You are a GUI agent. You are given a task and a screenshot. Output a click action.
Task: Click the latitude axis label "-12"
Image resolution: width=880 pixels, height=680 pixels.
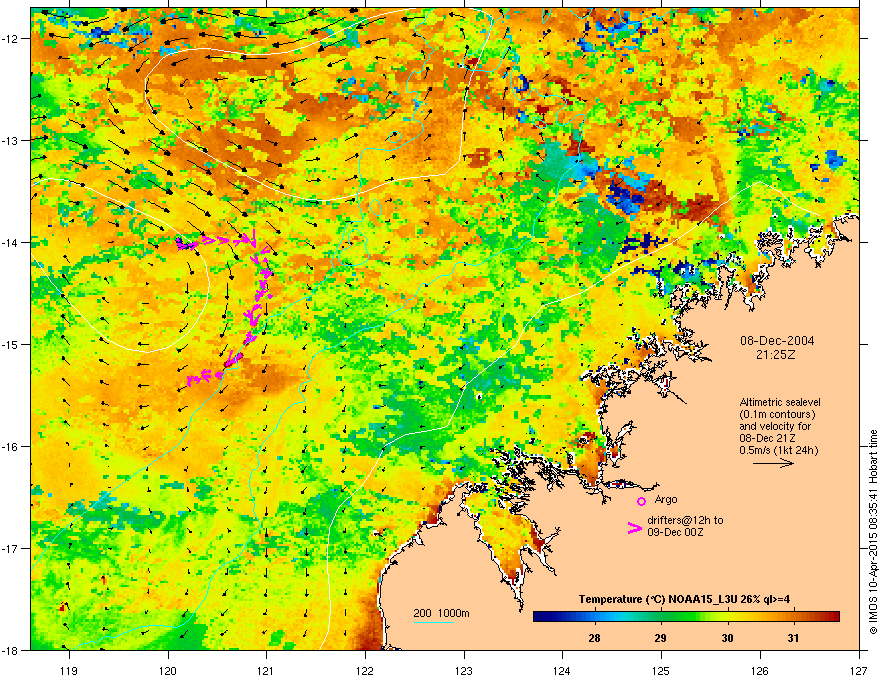(x=11, y=39)
